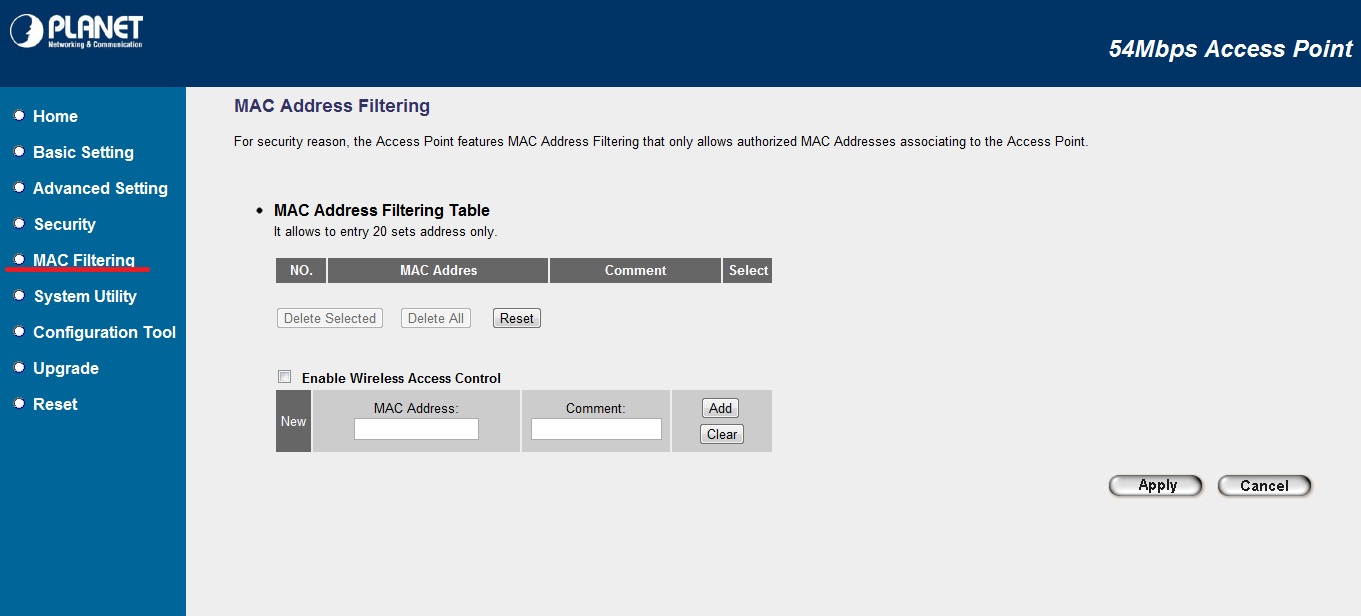1361x616 pixels.
Task: Focus the Comment text field
Action: point(596,429)
